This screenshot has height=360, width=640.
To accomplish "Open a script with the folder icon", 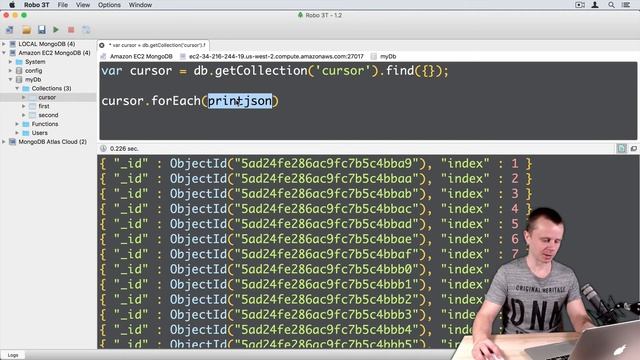I will [27, 30].
